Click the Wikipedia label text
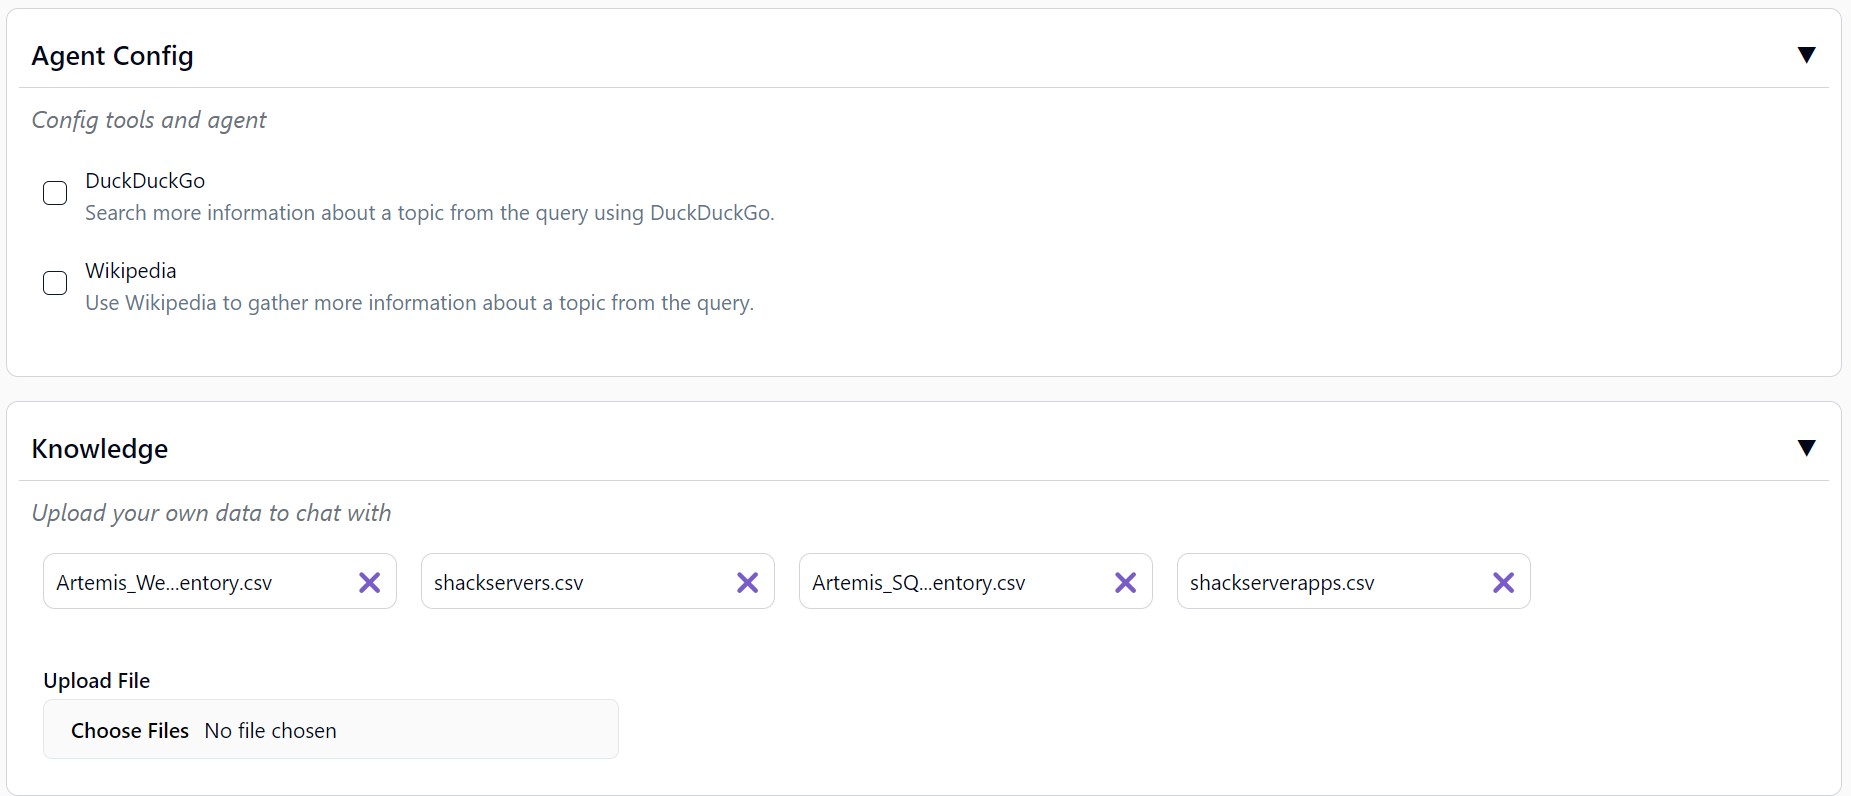 coord(130,271)
